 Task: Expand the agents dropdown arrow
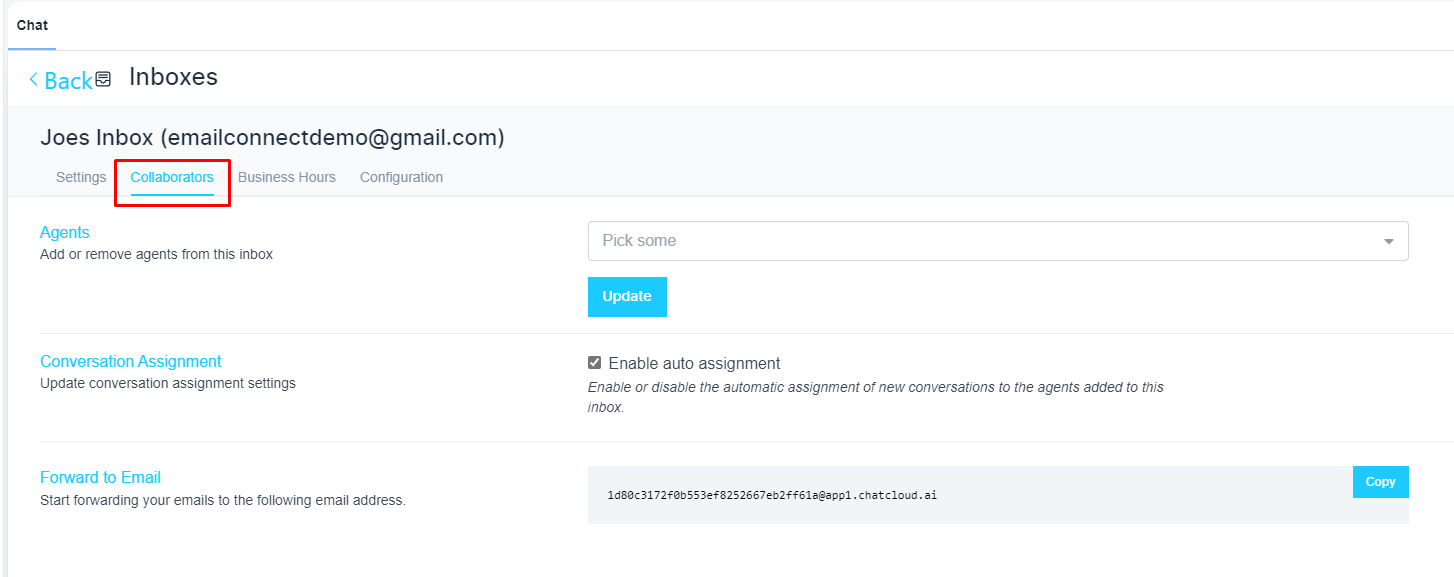click(1388, 241)
